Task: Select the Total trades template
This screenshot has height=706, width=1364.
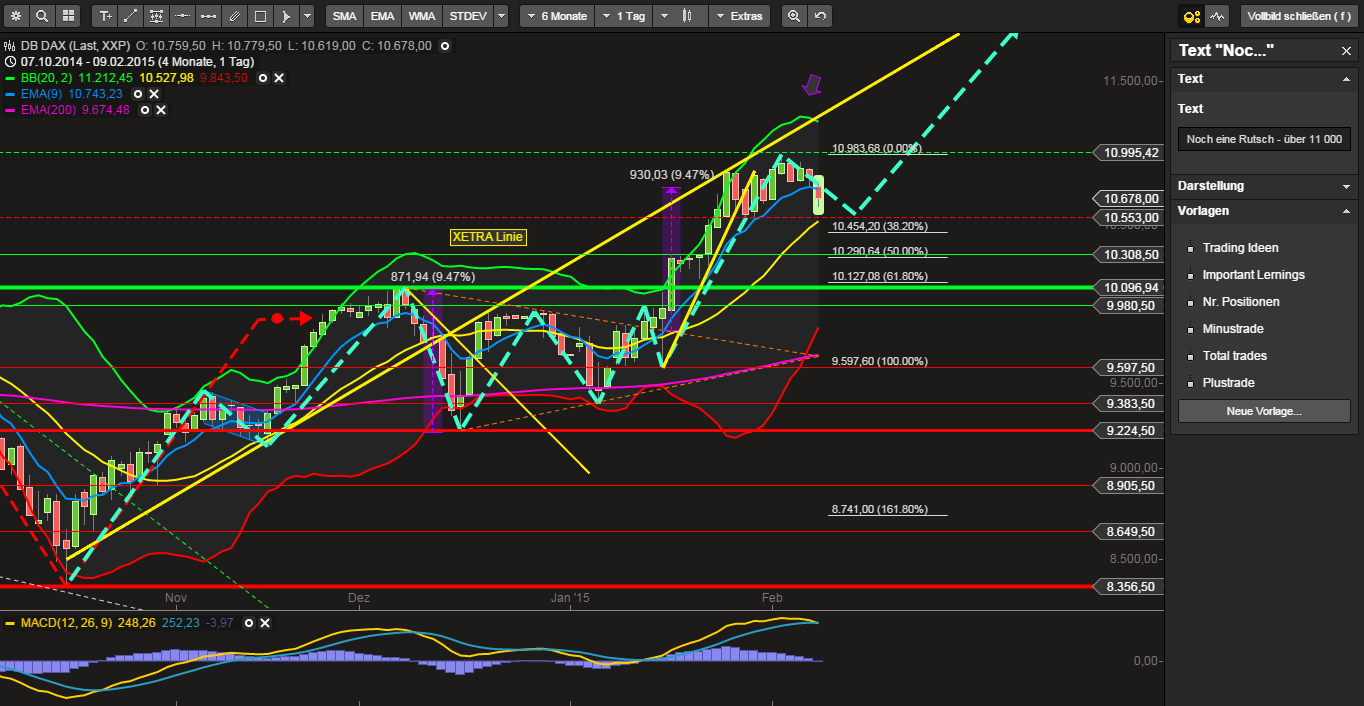Action: tap(1234, 356)
